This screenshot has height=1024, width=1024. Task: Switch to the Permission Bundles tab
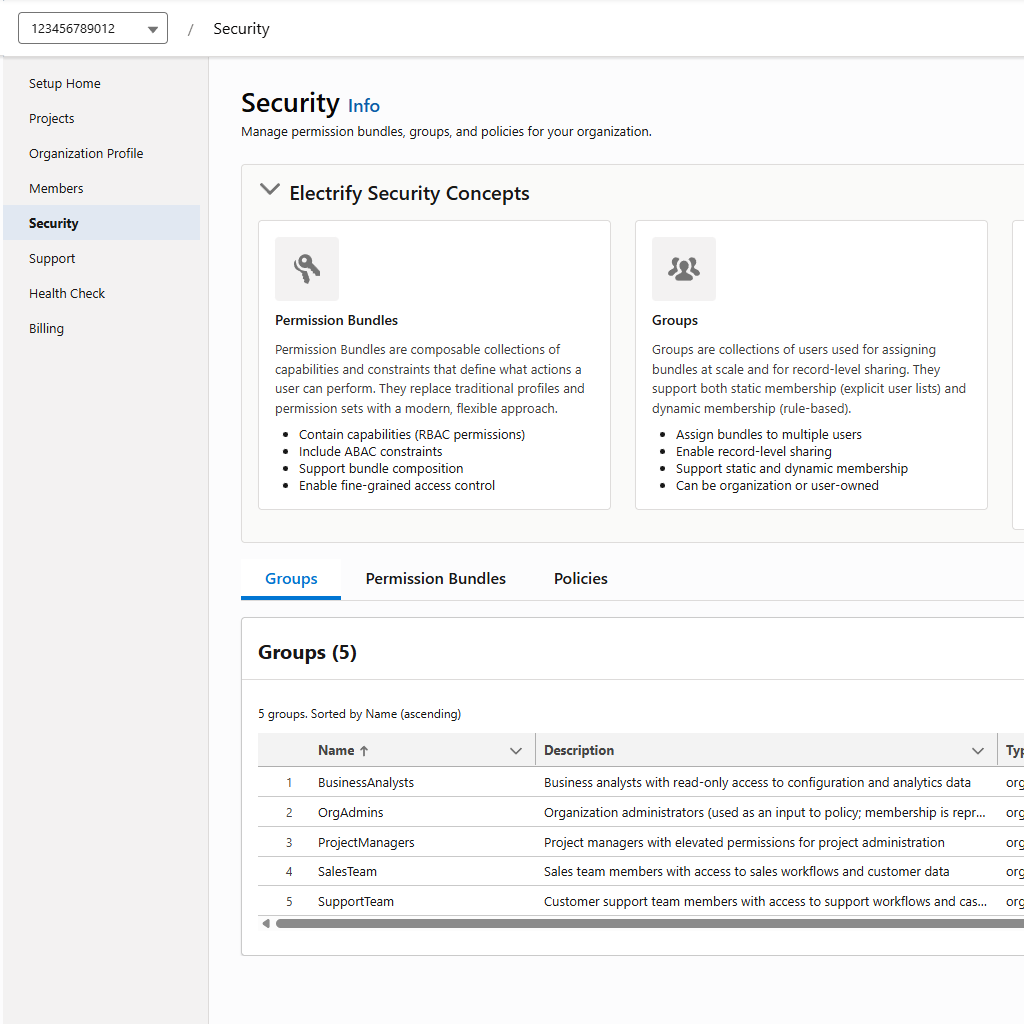pyautogui.click(x=435, y=578)
